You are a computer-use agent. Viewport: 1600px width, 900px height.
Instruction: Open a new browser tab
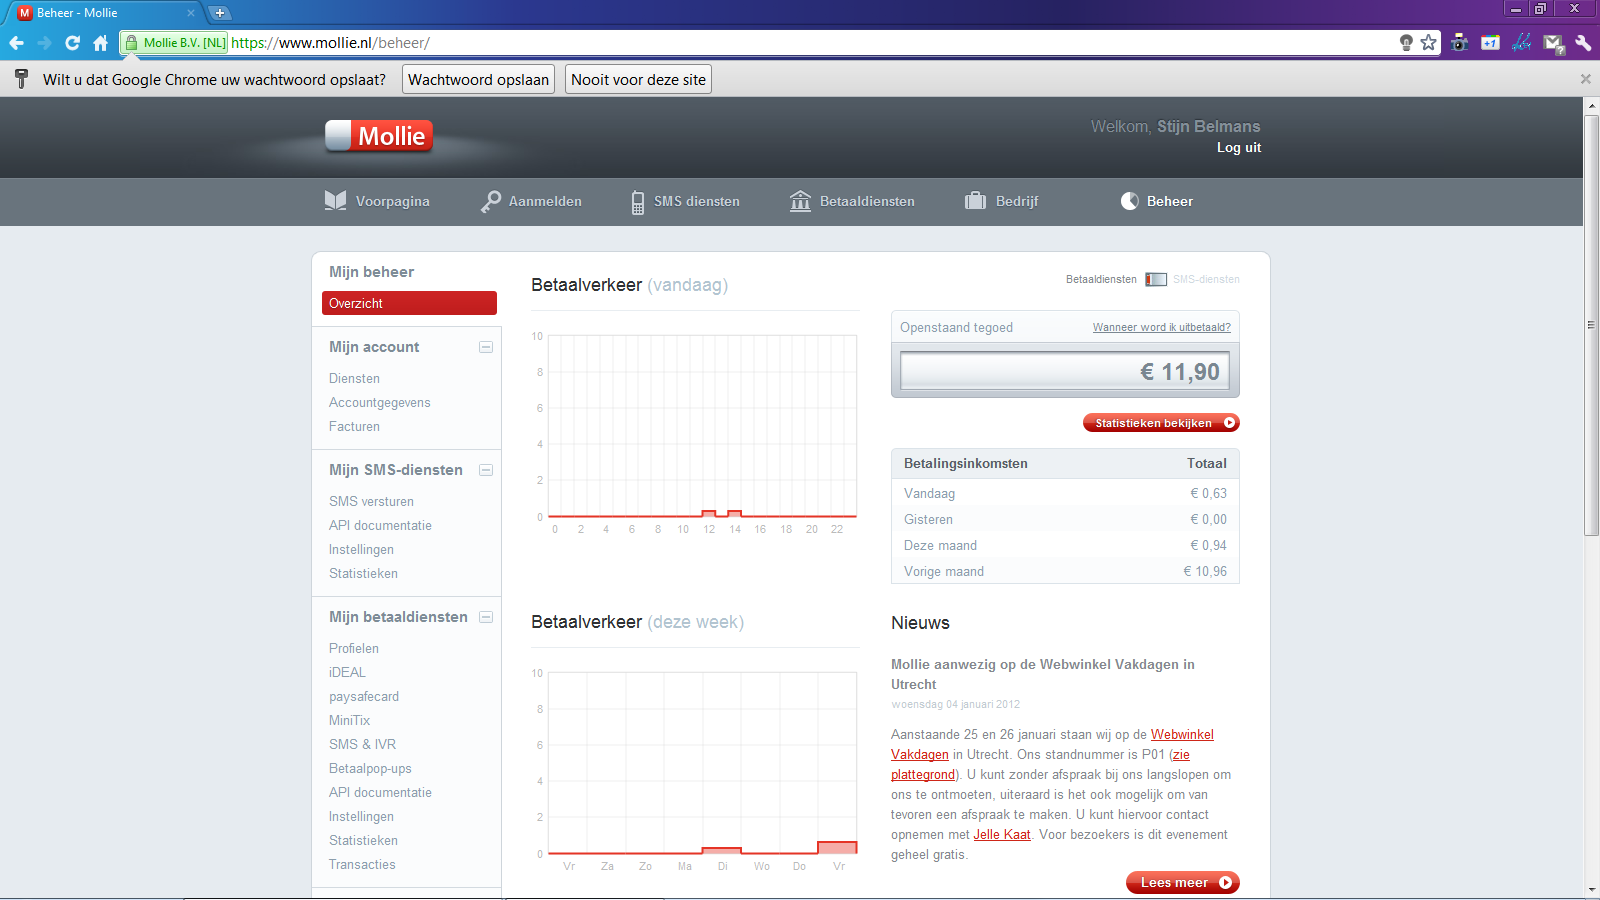[220, 13]
